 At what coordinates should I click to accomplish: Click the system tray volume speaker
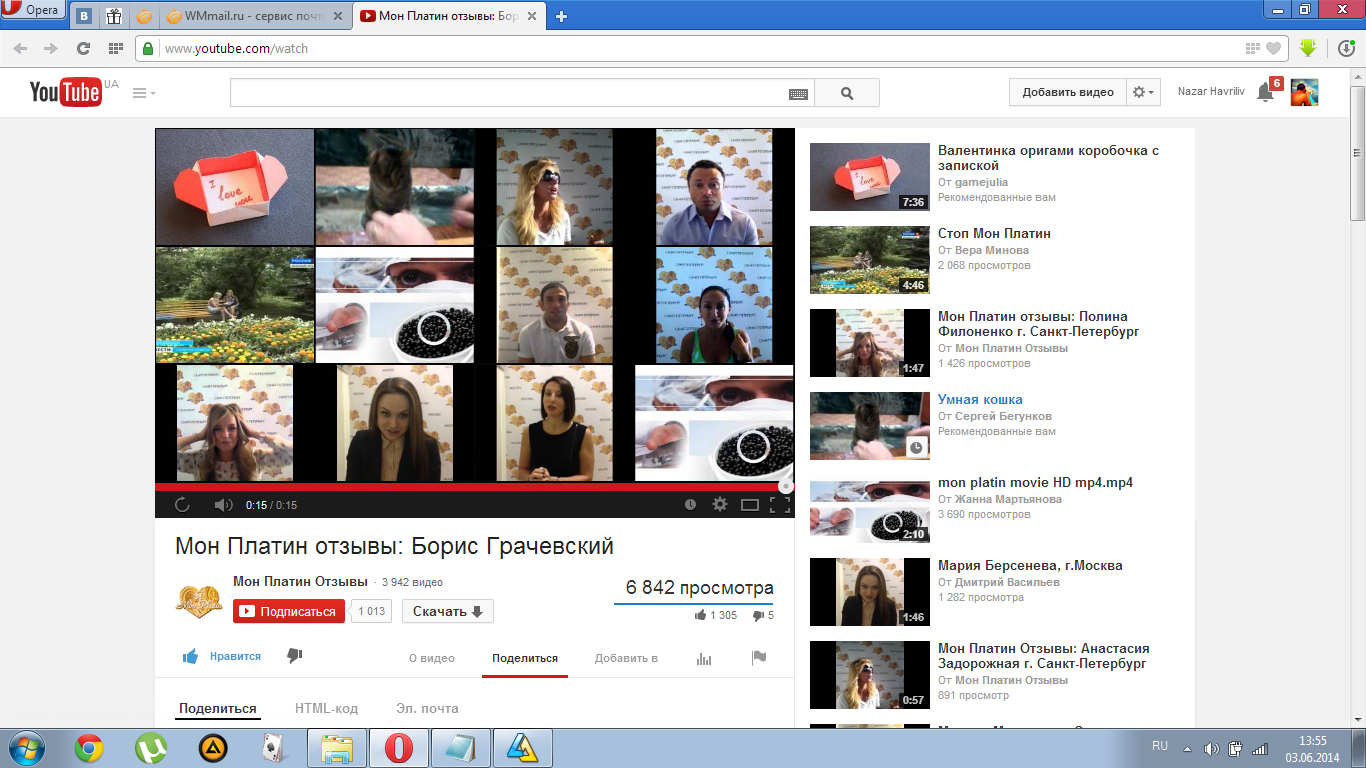1212,748
